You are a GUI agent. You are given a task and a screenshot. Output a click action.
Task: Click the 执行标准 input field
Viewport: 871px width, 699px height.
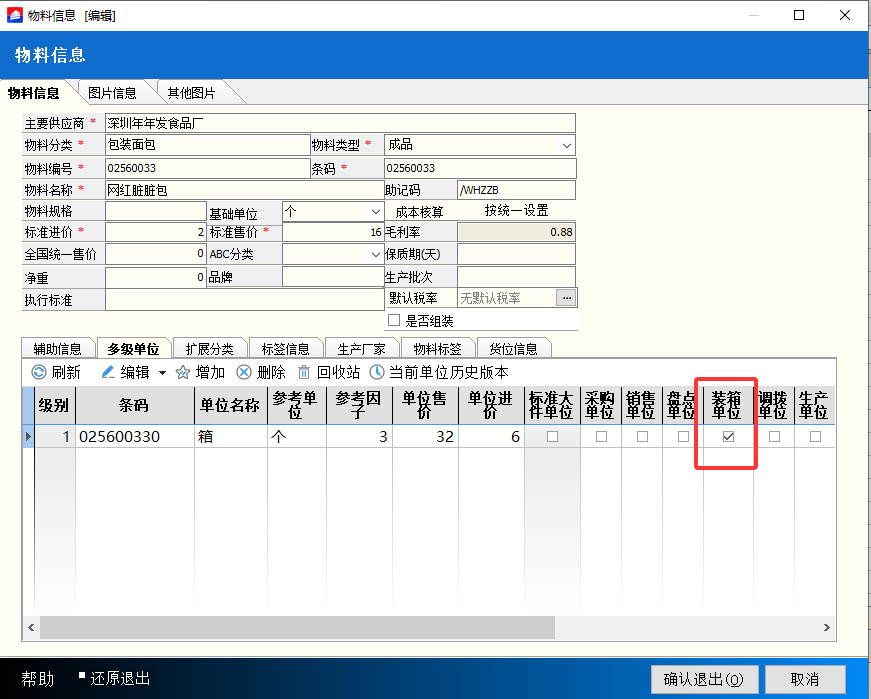pyautogui.click(x=244, y=300)
